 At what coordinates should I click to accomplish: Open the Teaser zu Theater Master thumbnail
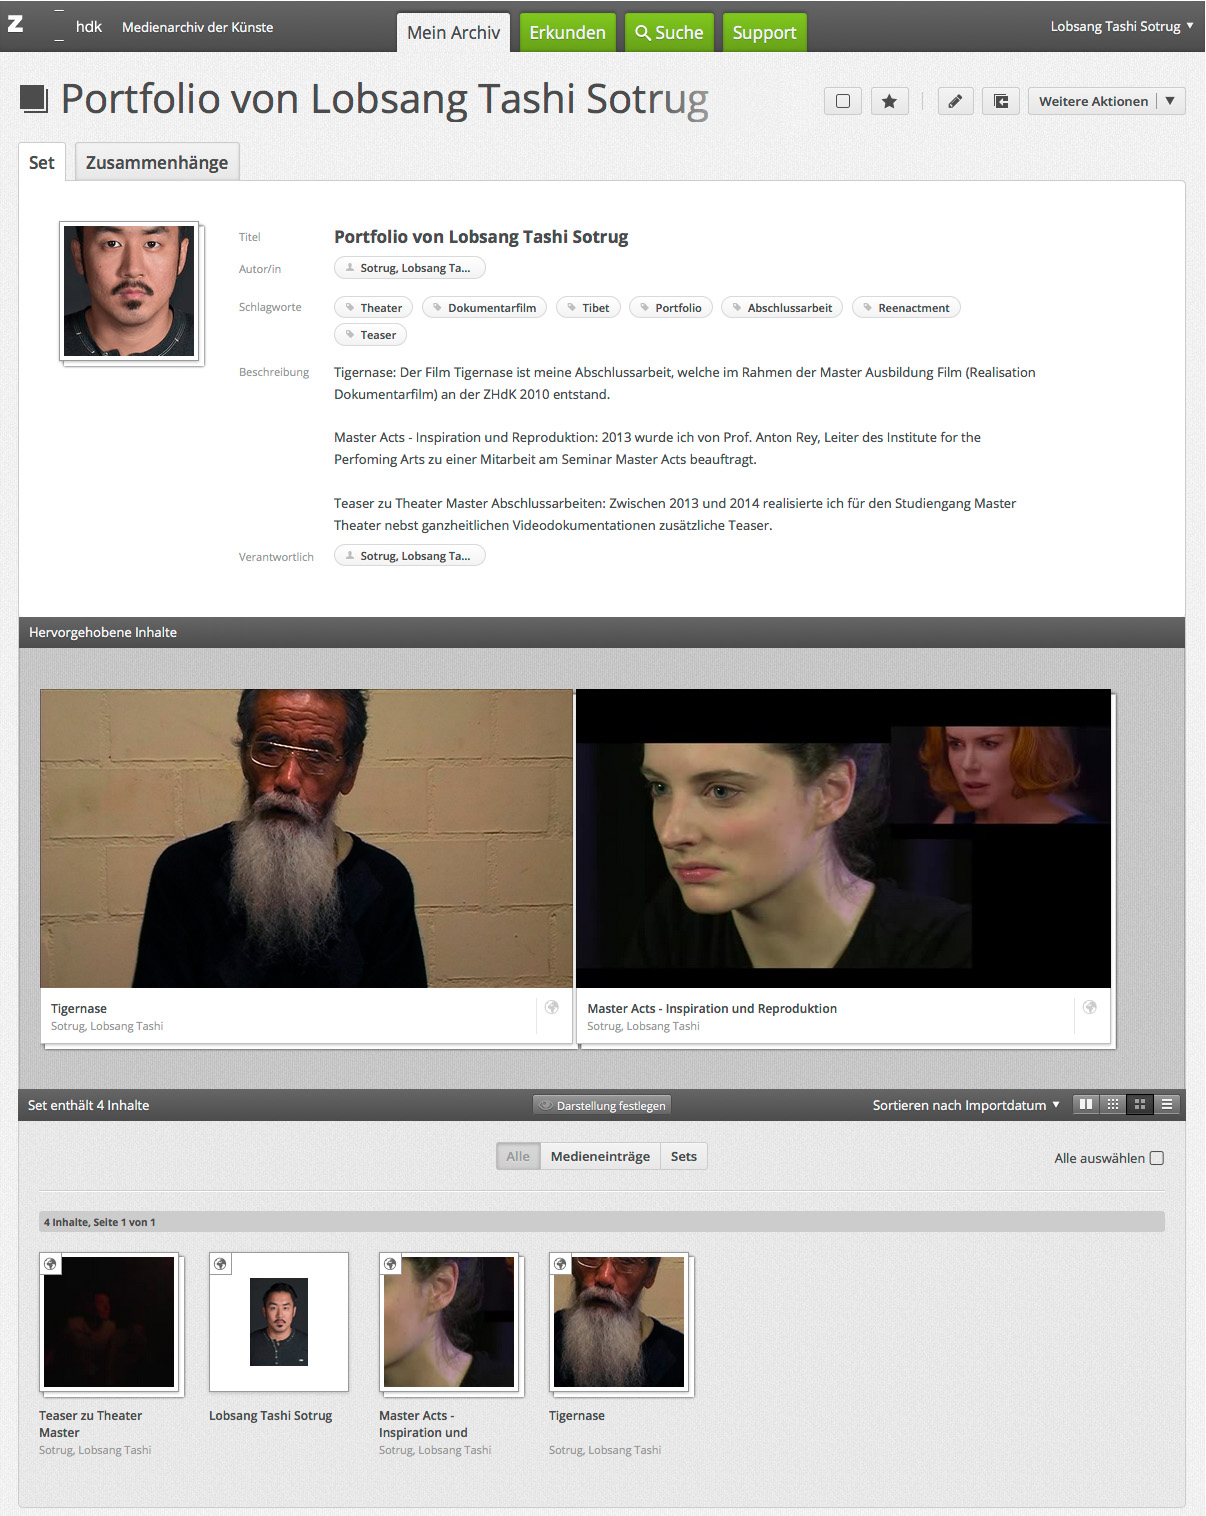coord(109,1322)
